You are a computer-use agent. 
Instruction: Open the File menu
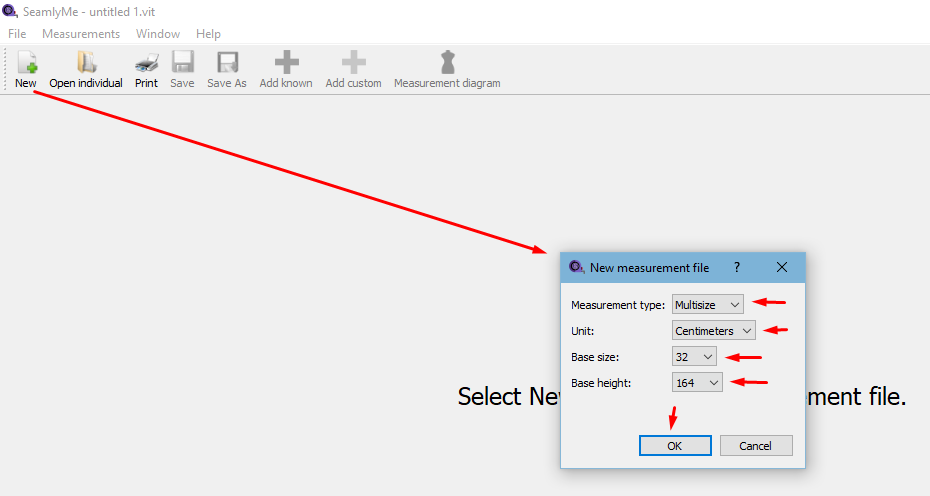pos(17,34)
